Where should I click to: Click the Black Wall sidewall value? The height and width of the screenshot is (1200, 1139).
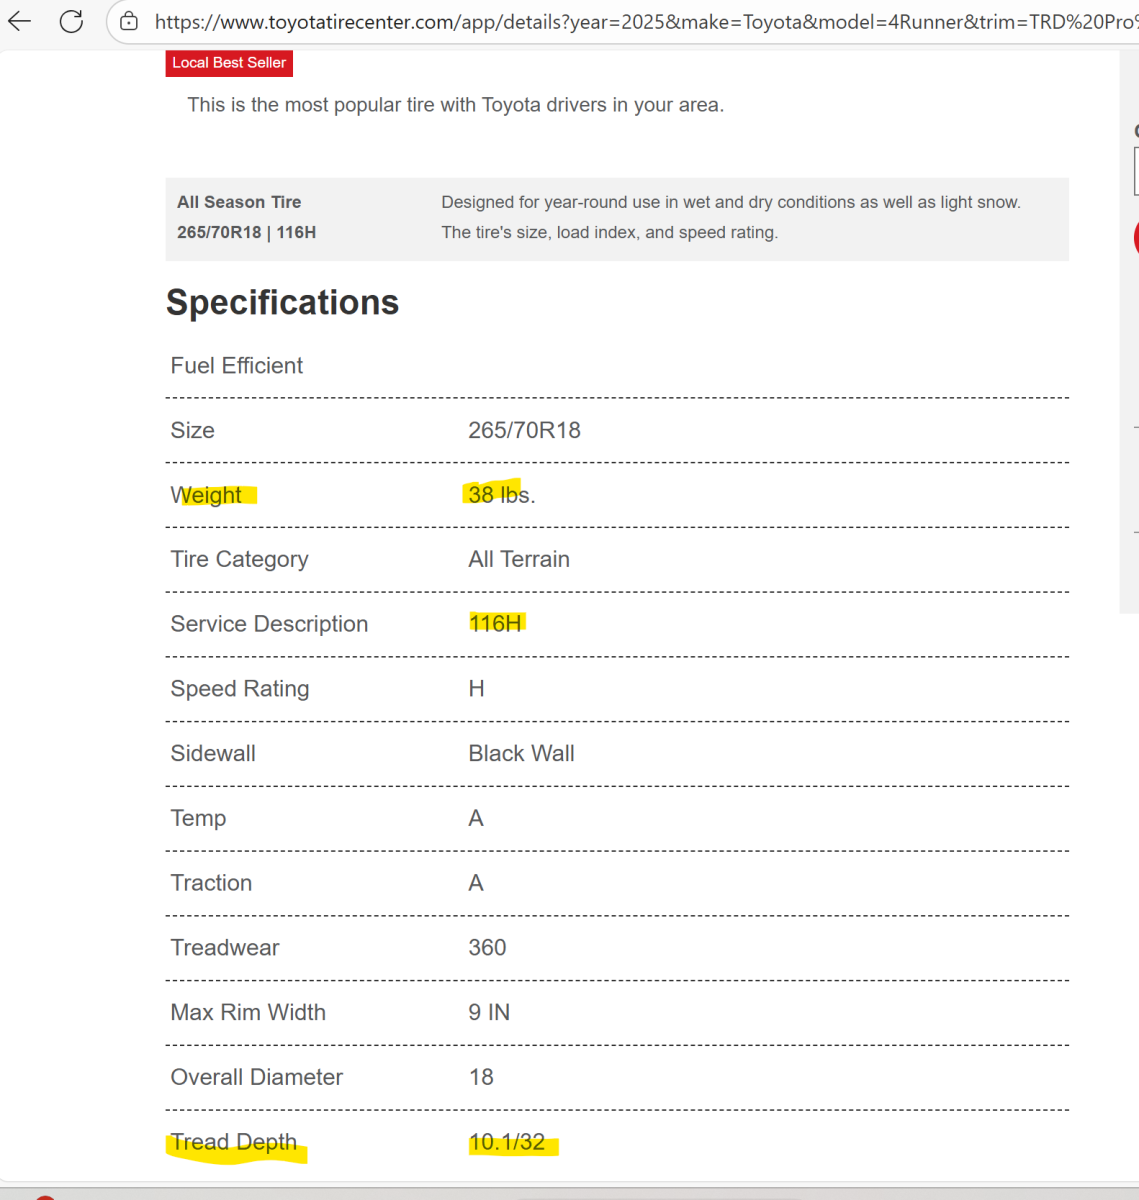coord(521,753)
